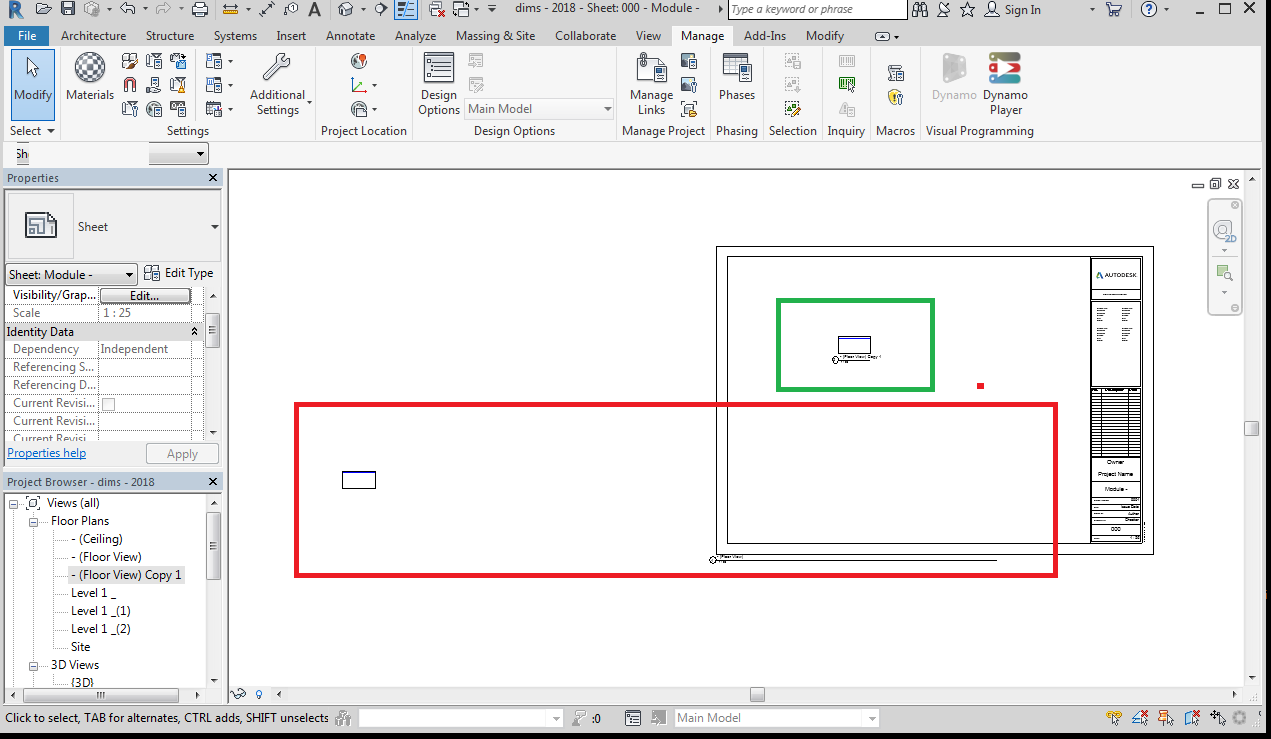Open the View tab
This screenshot has height=739, width=1271.
pos(648,36)
